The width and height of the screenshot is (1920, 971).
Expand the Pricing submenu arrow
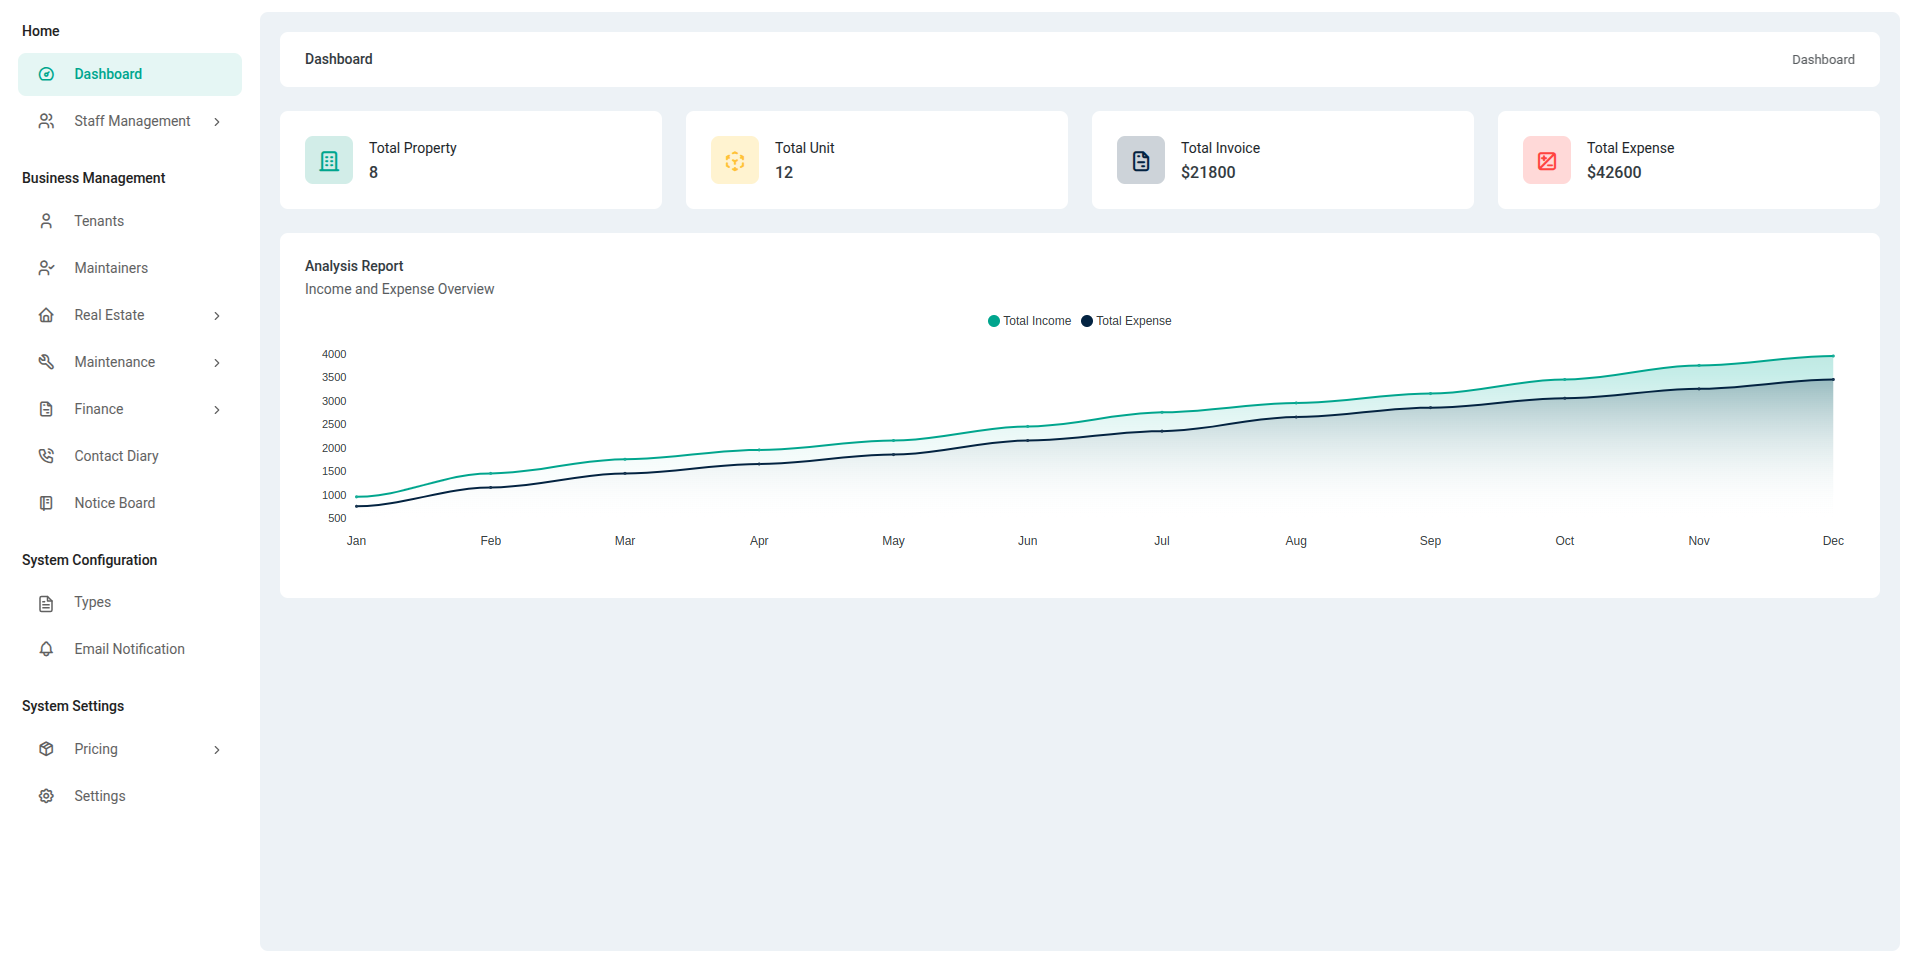pyautogui.click(x=217, y=750)
